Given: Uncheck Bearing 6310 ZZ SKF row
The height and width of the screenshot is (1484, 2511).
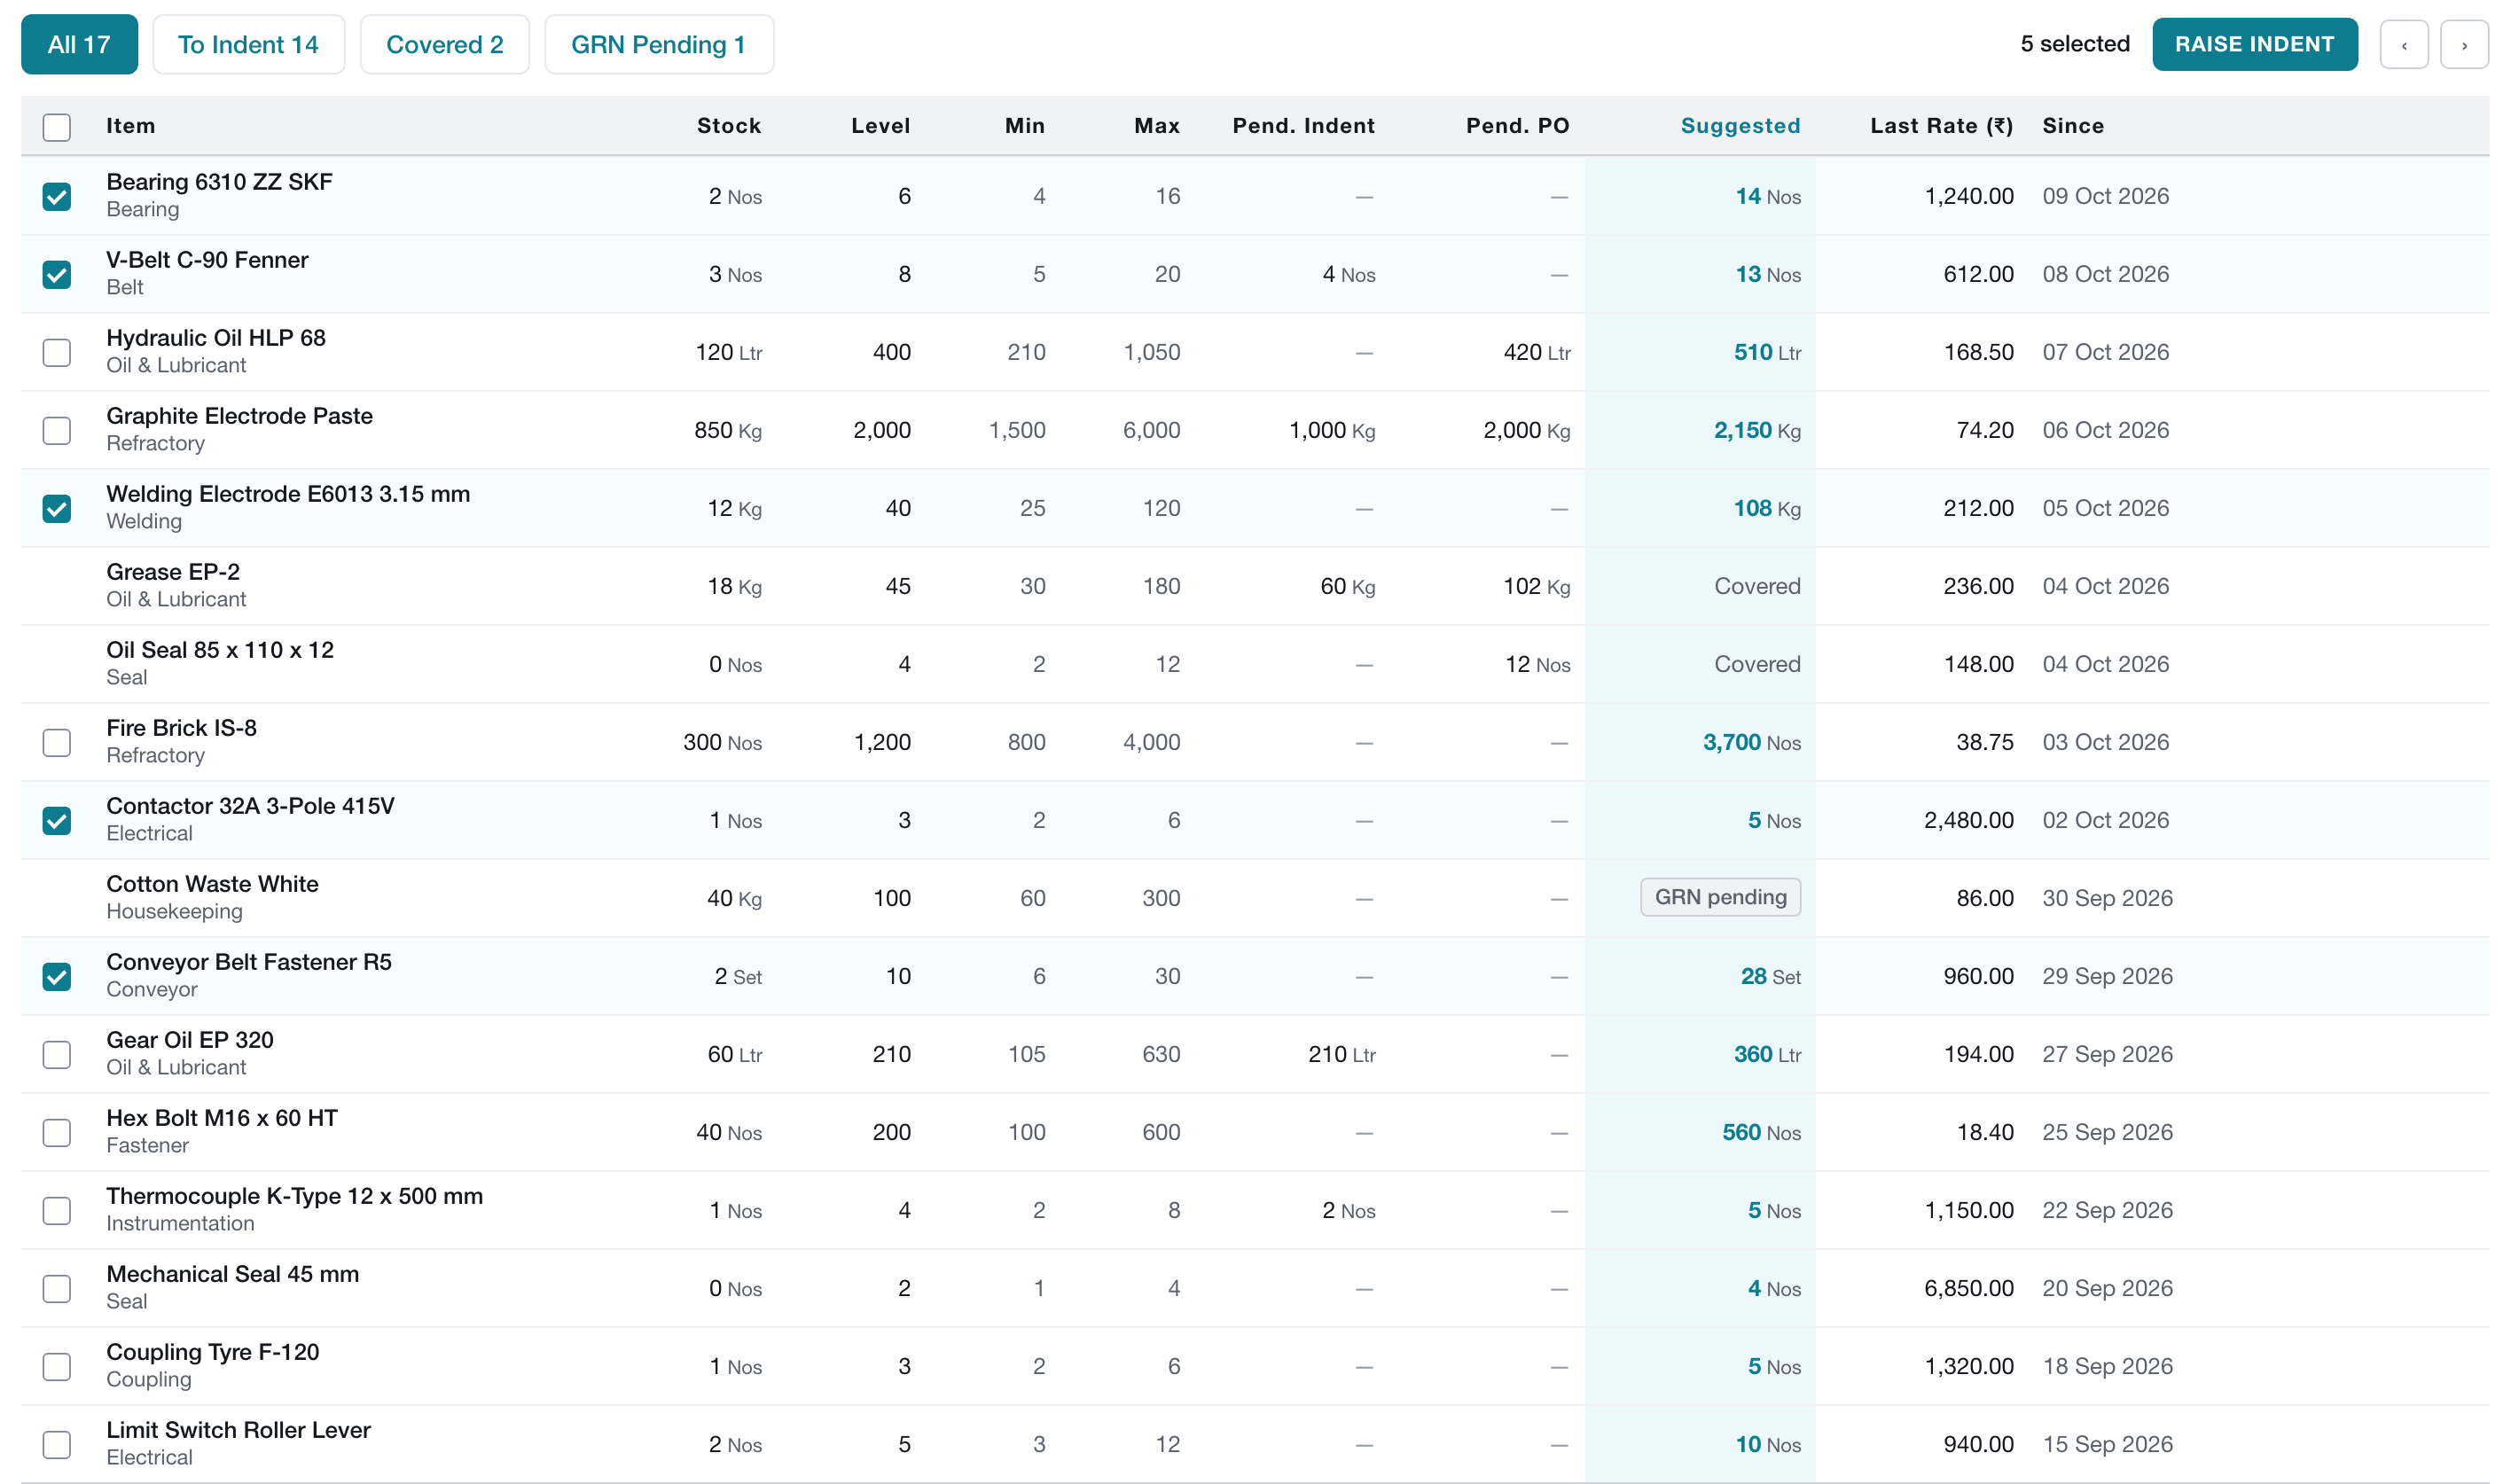Looking at the screenshot, I should 57,196.
